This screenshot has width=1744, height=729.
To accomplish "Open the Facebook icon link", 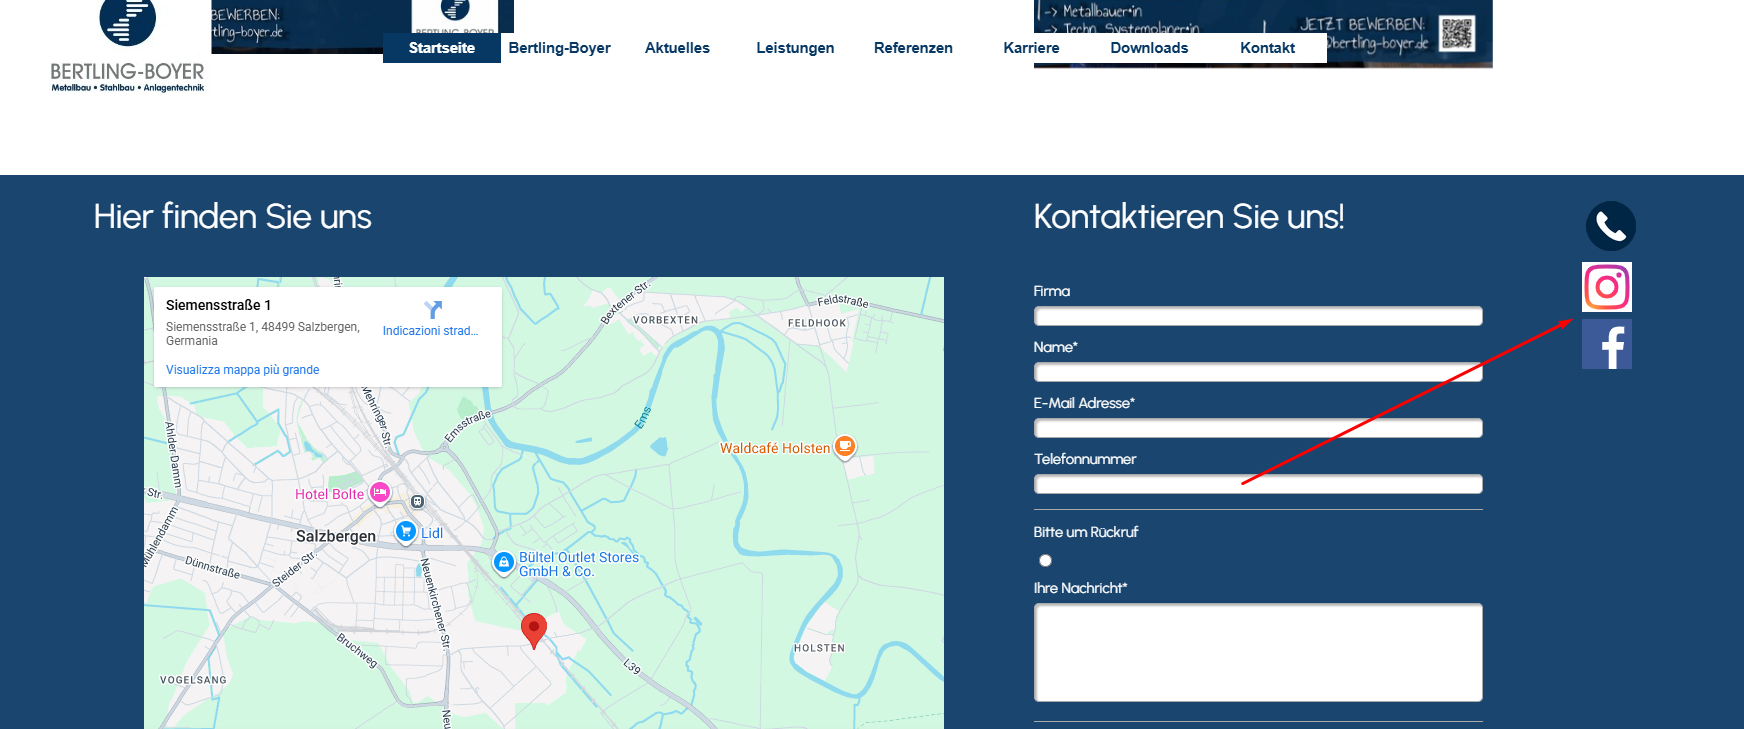I will 1606,345.
